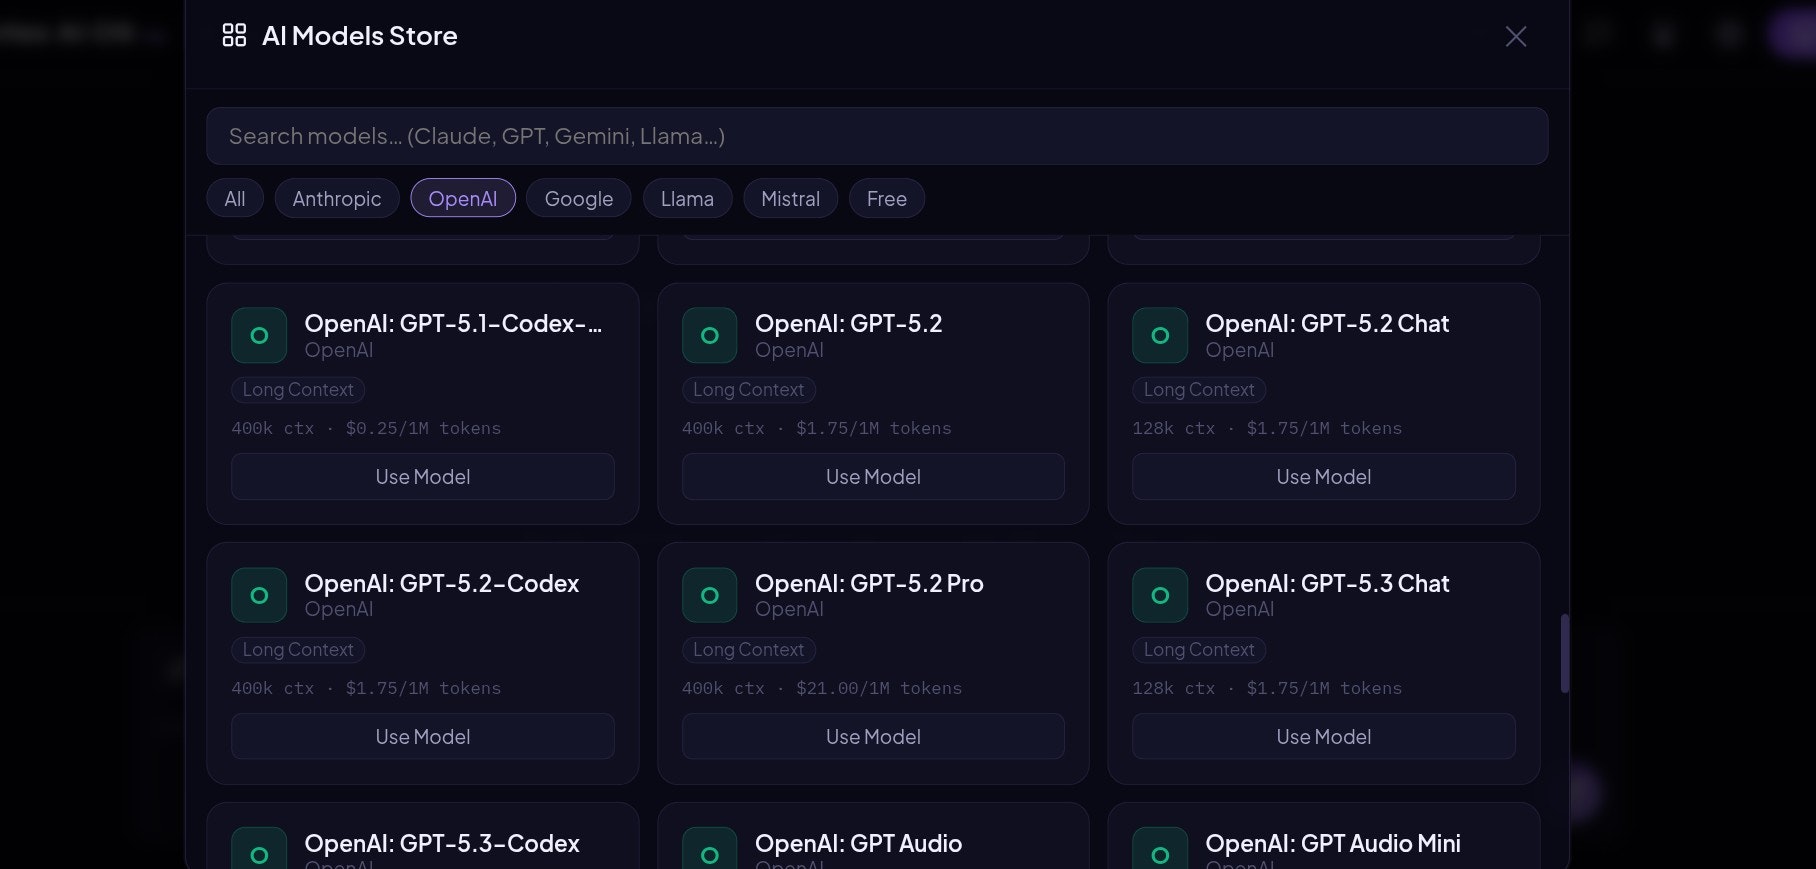Focus the Search models input field

click(x=877, y=136)
